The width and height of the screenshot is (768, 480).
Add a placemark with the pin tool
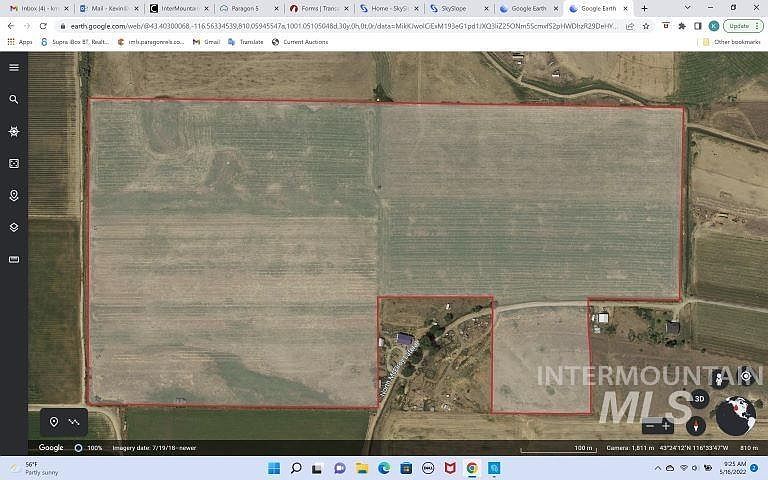pyautogui.click(x=54, y=422)
